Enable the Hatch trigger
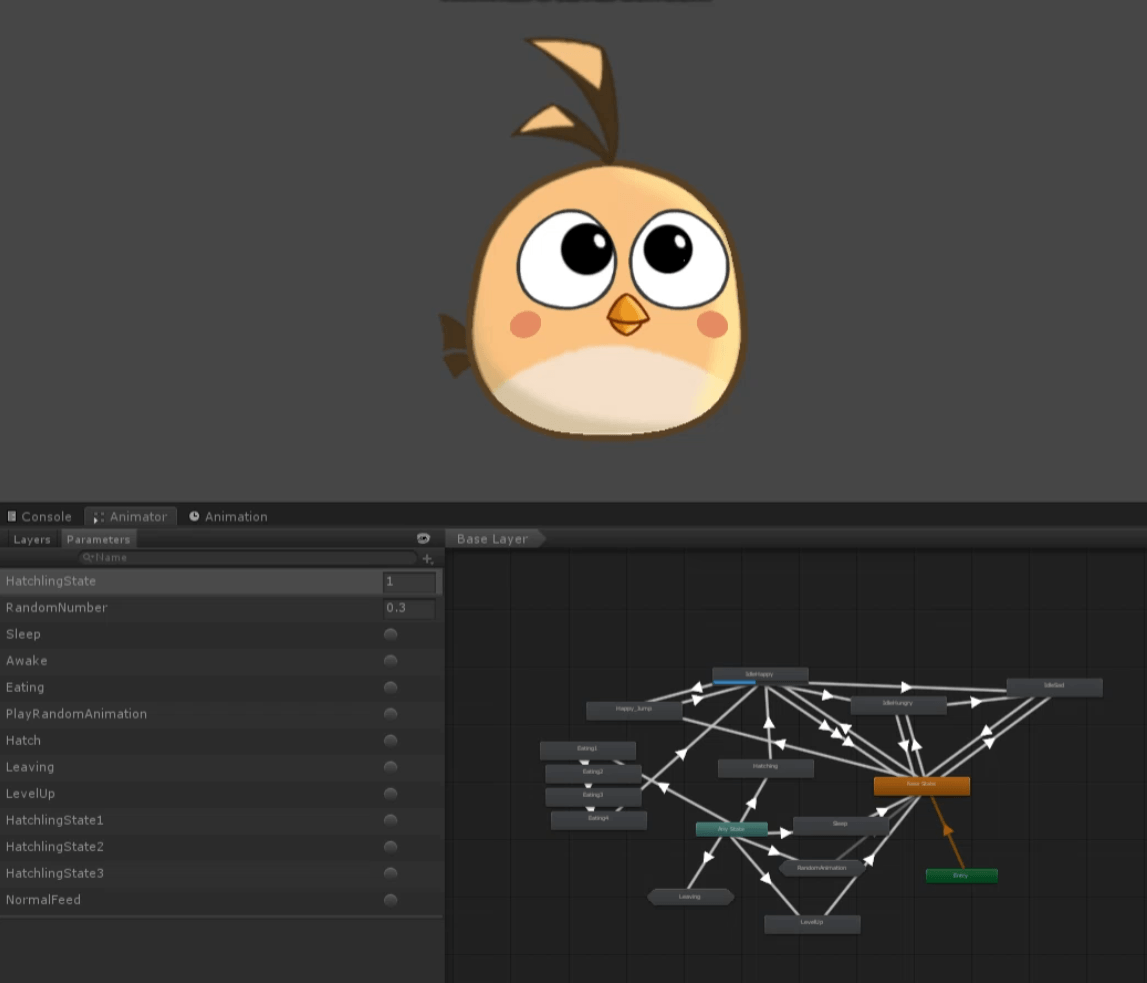 click(x=389, y=740)
